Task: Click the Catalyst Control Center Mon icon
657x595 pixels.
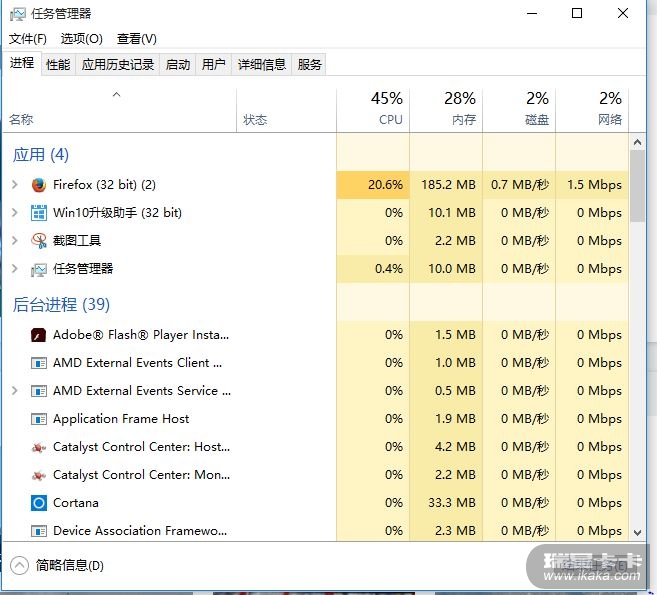Action: (x=39, y=475)
